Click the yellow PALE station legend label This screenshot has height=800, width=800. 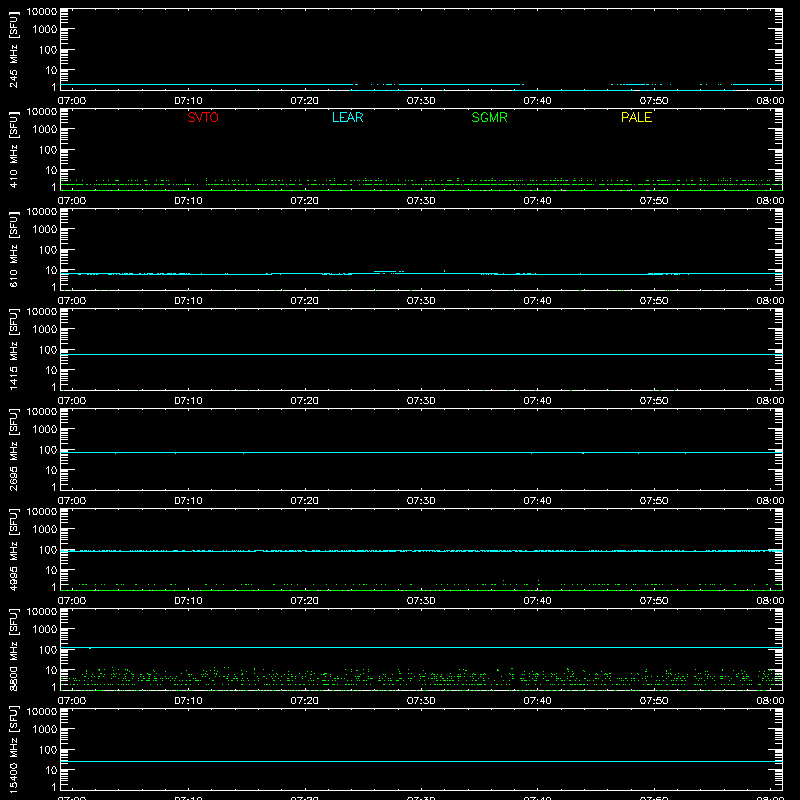click(x=636, y=117)
